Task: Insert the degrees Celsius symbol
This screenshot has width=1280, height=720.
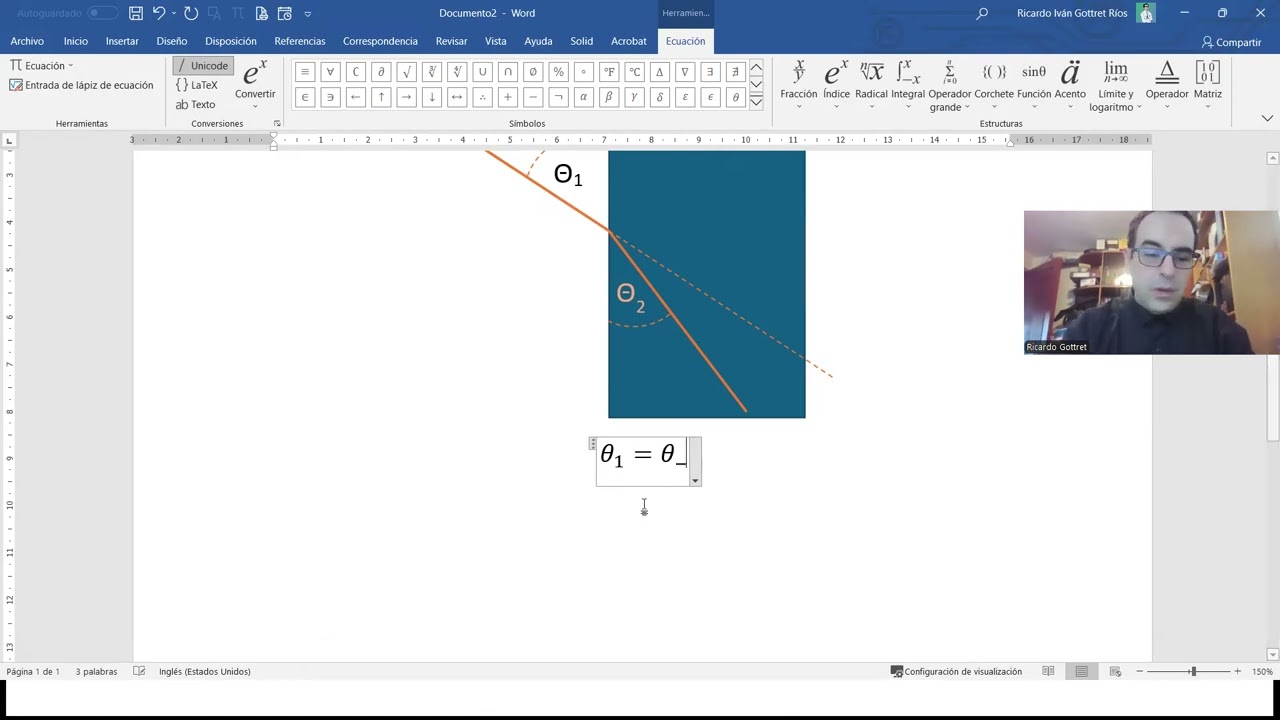Action: (x=634, y=72)
